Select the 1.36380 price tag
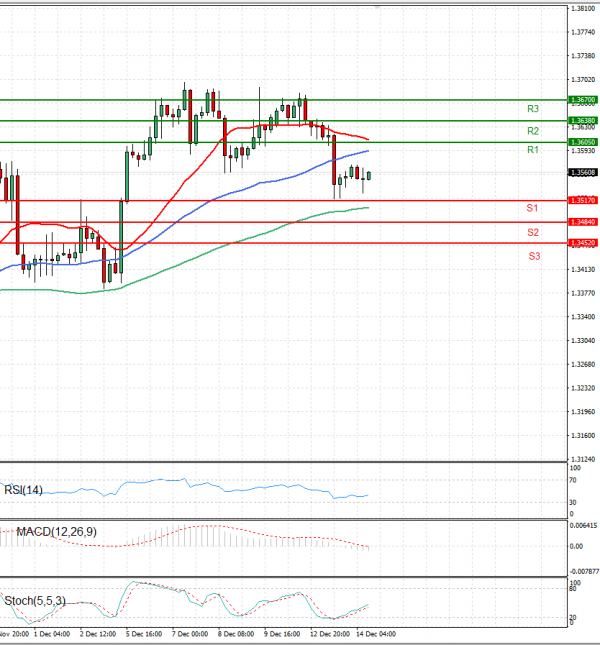This screenshot has width=600, height=645. [583, 121]
